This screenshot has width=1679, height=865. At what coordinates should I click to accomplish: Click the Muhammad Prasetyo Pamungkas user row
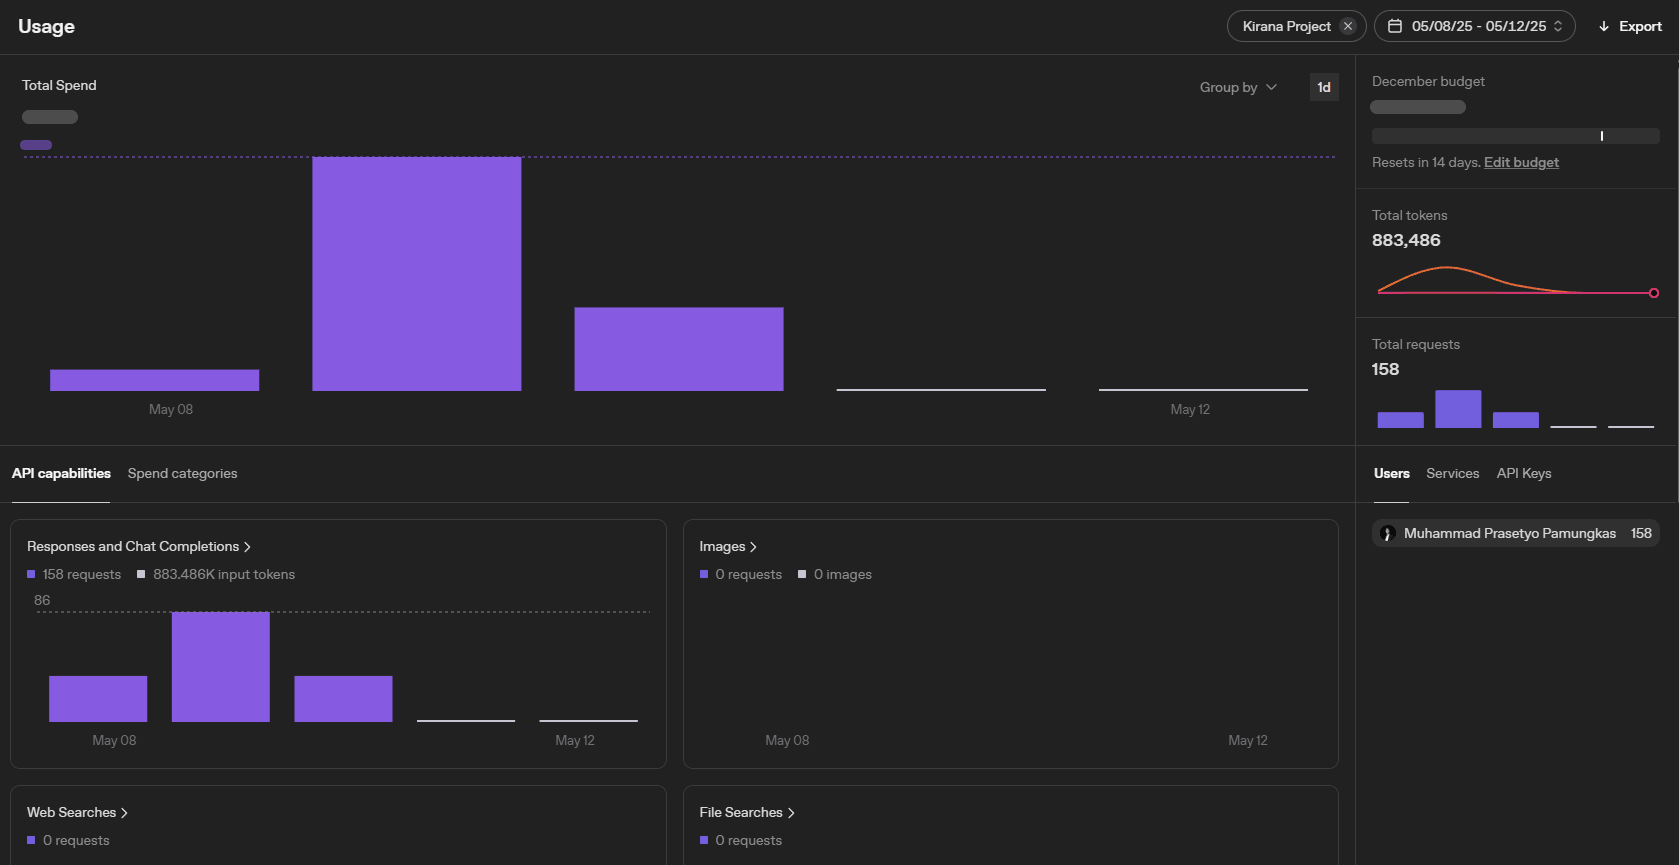[x=1515, y=533]
